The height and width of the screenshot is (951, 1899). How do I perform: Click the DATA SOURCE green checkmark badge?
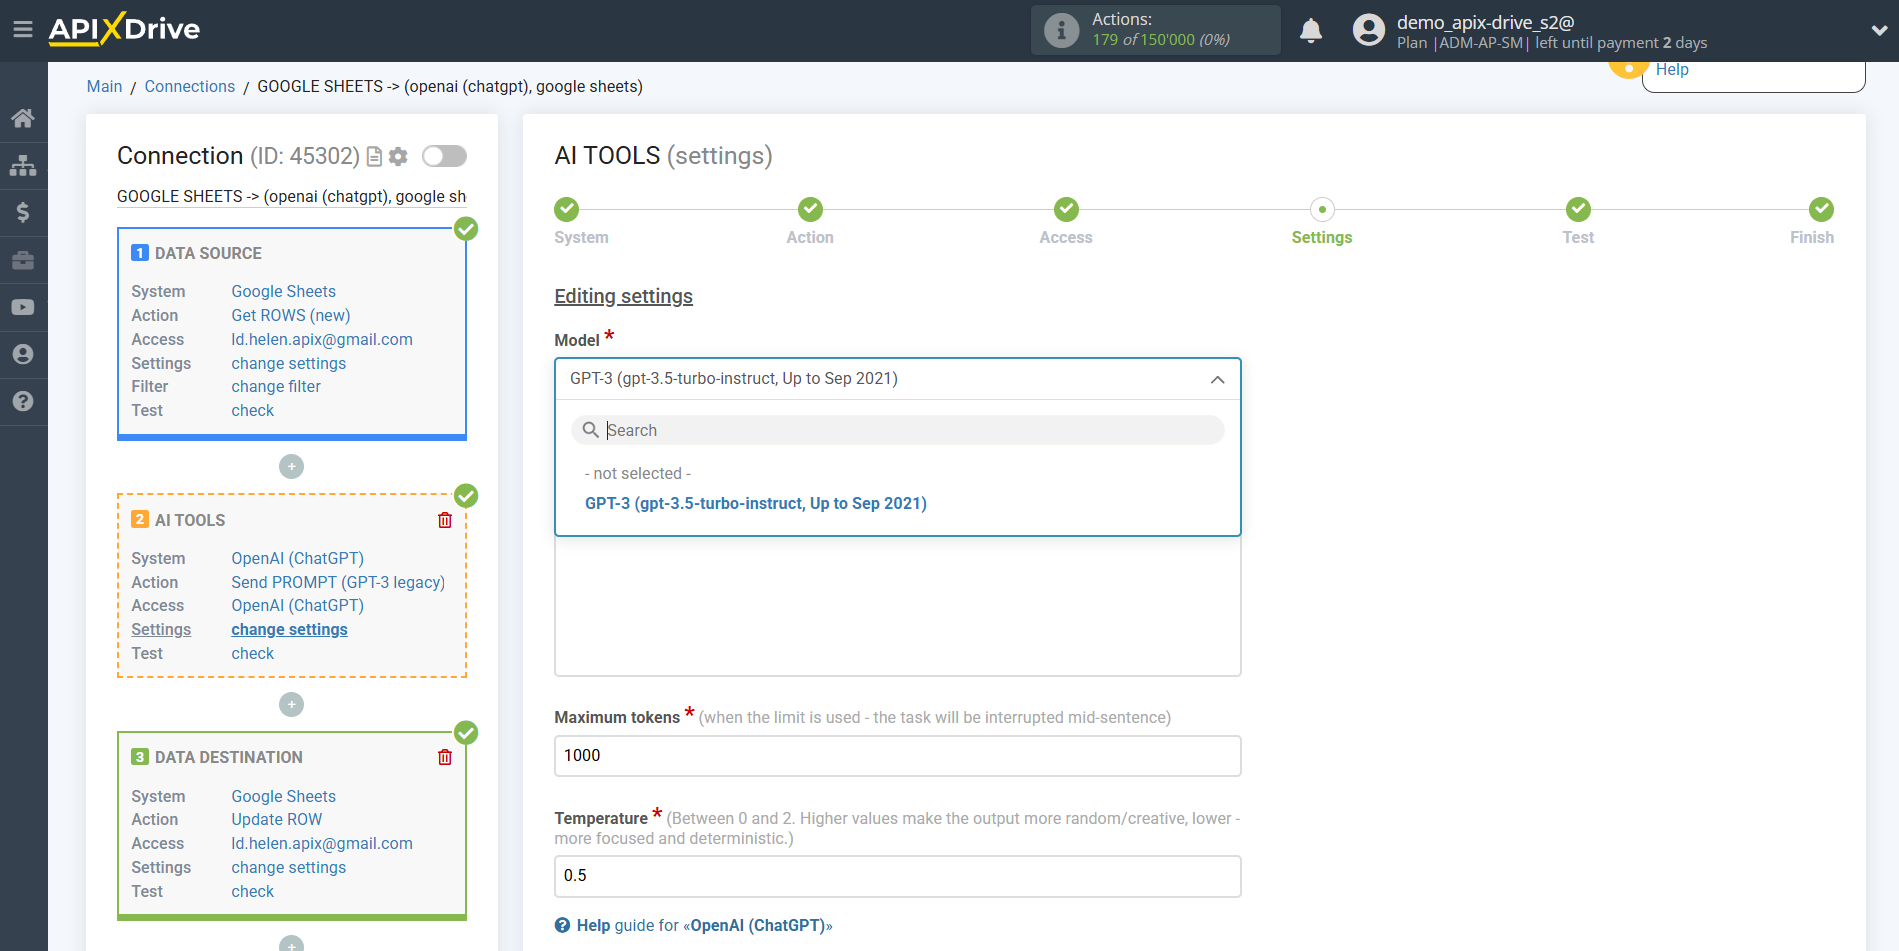click(466, 229)
